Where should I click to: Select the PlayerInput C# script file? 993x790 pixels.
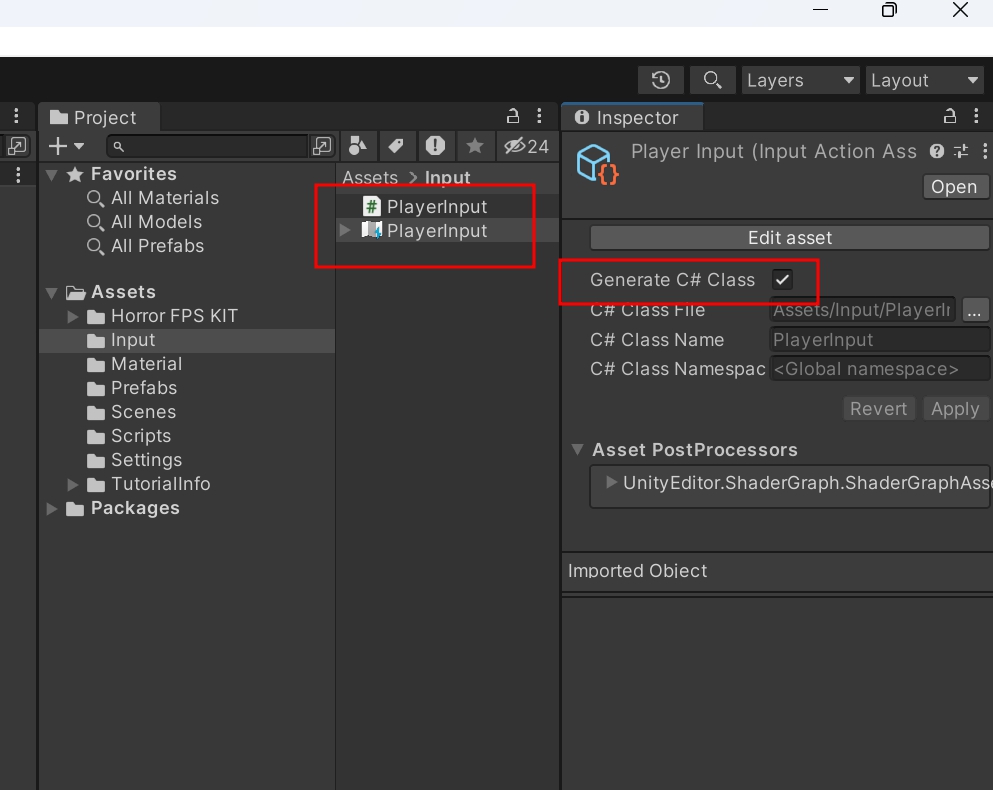click(436, 207)
